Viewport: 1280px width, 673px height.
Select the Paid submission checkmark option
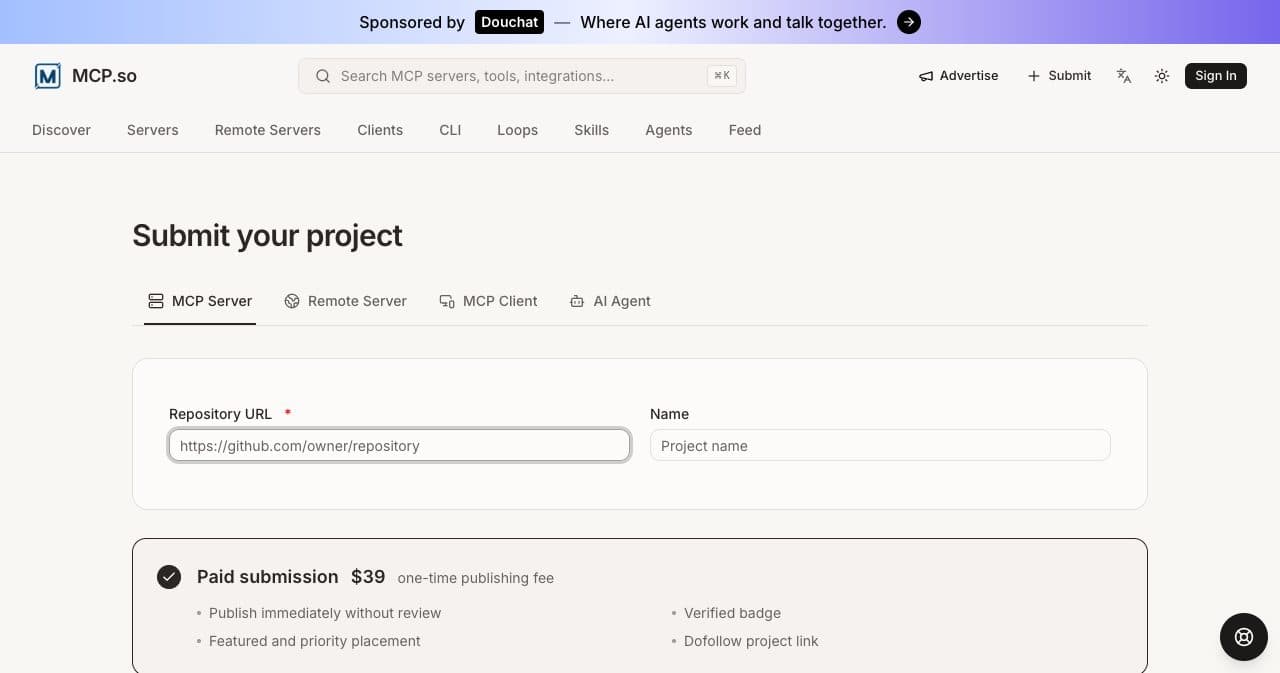169,577
